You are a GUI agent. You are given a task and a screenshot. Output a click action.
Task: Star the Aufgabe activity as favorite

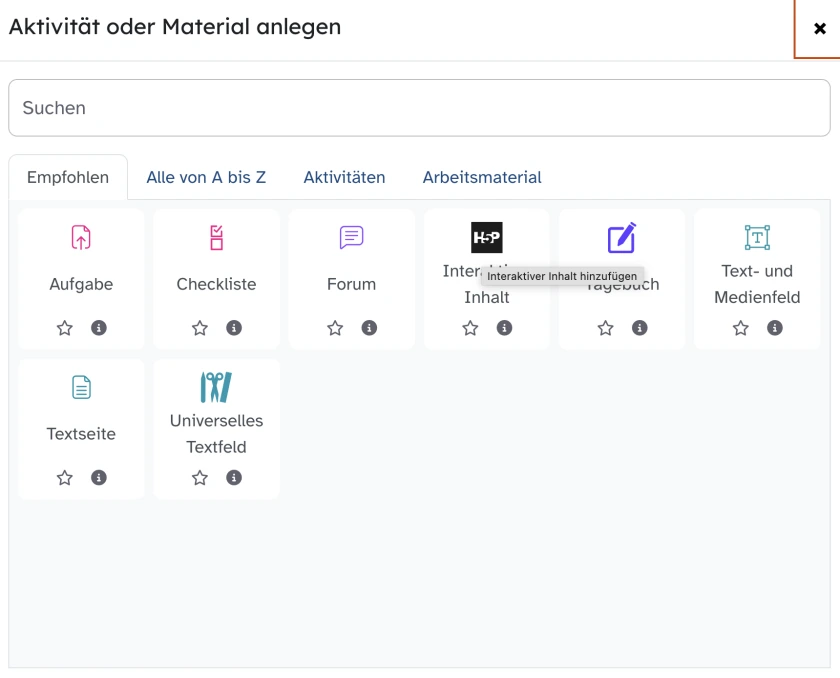point(65,328)
